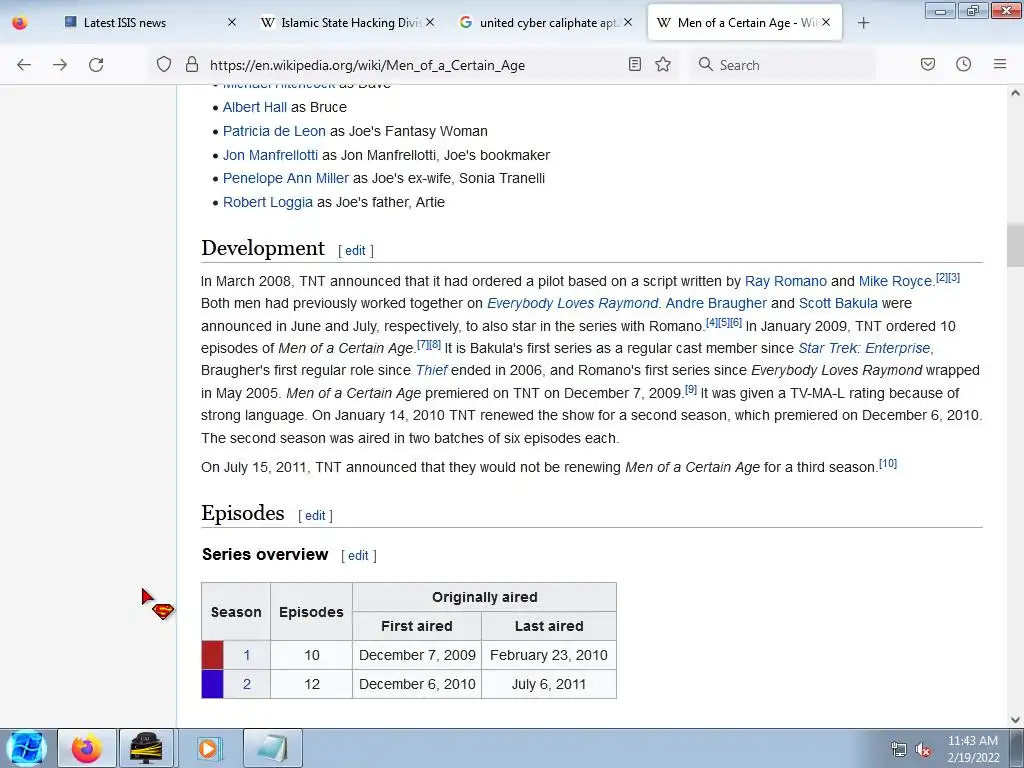1024x768 pixels.
Task: Open the Season 2 link in table
Action: (x=247, y=684)
